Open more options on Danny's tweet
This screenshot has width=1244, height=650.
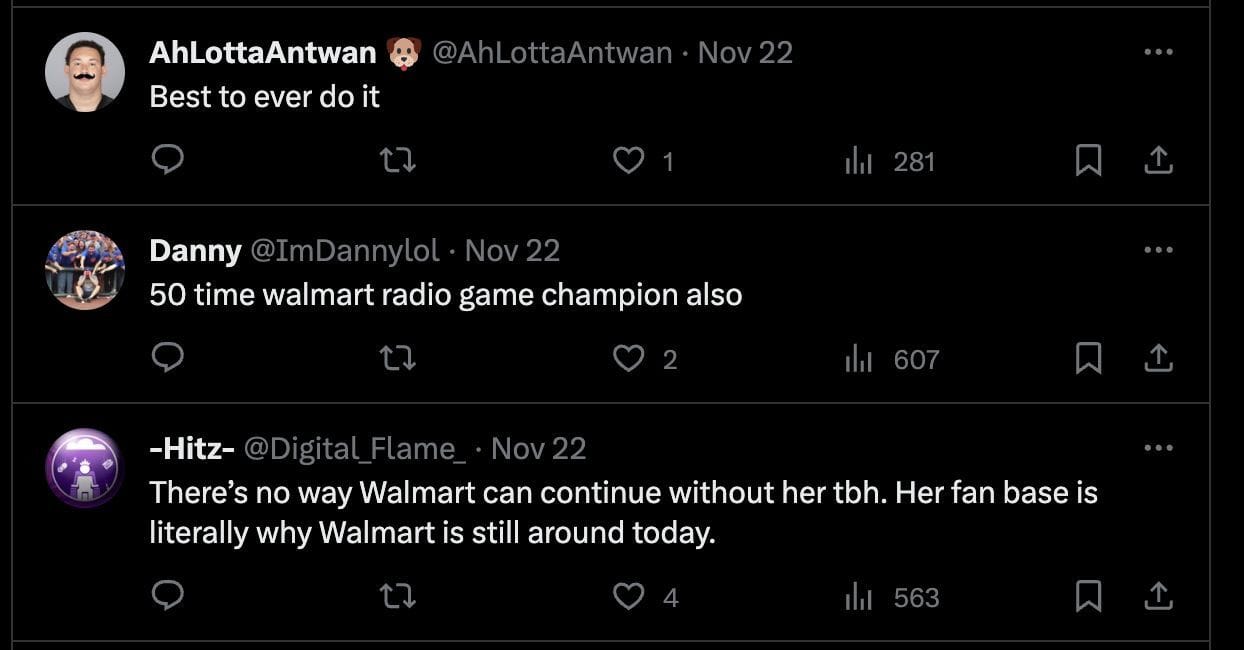tap(1157, 250)
